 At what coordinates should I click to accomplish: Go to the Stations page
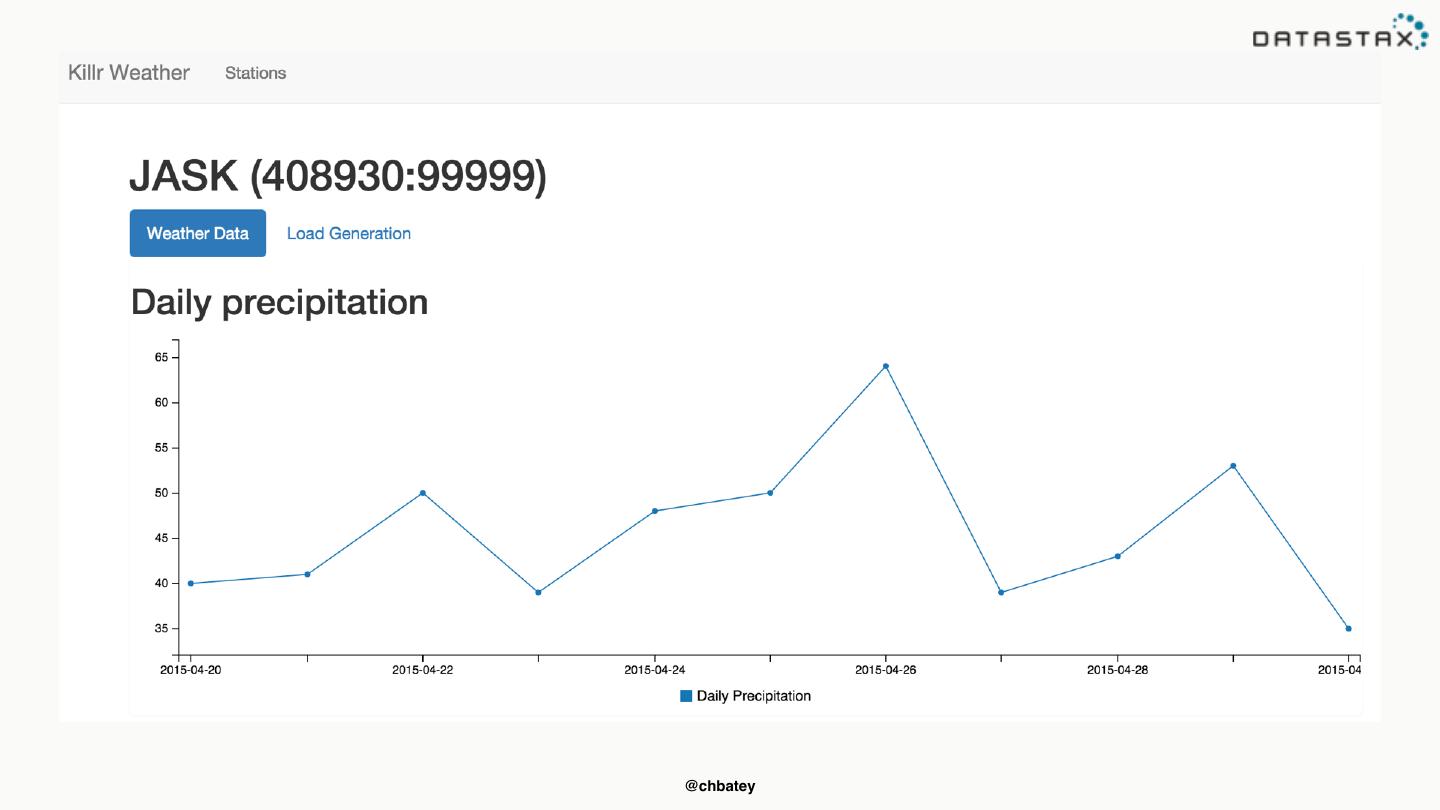coord(255,73)
